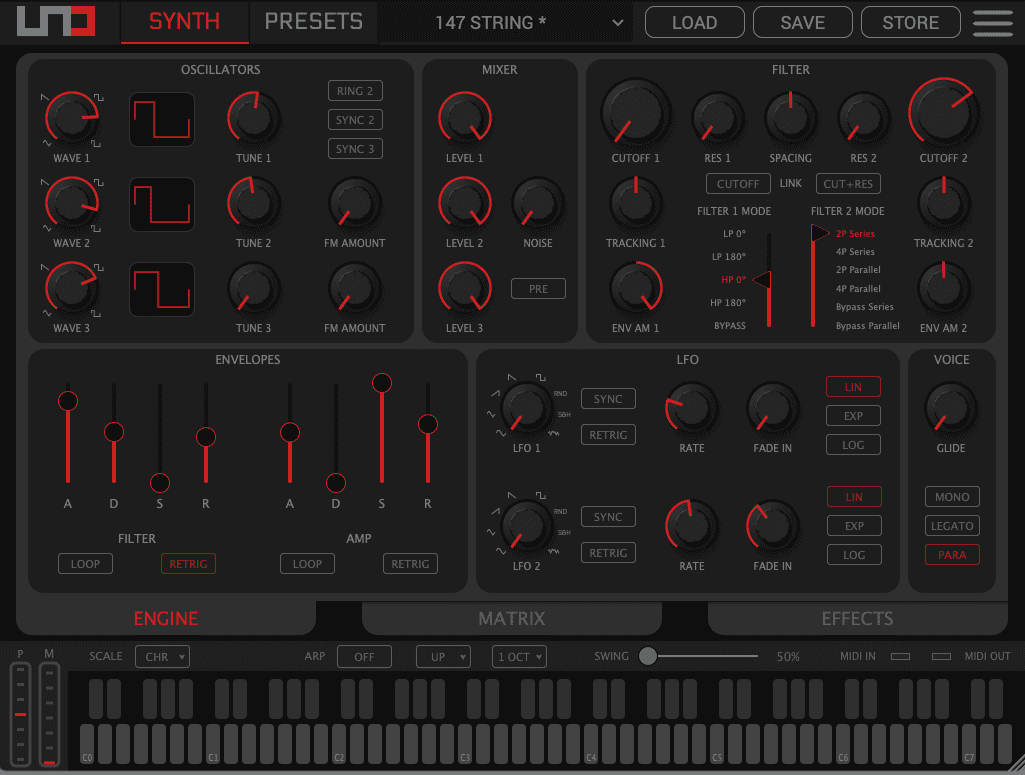This screenshot has width=1025, height=775.
Task: Open the hamburger menu icon
Action: tap(992, 23)
